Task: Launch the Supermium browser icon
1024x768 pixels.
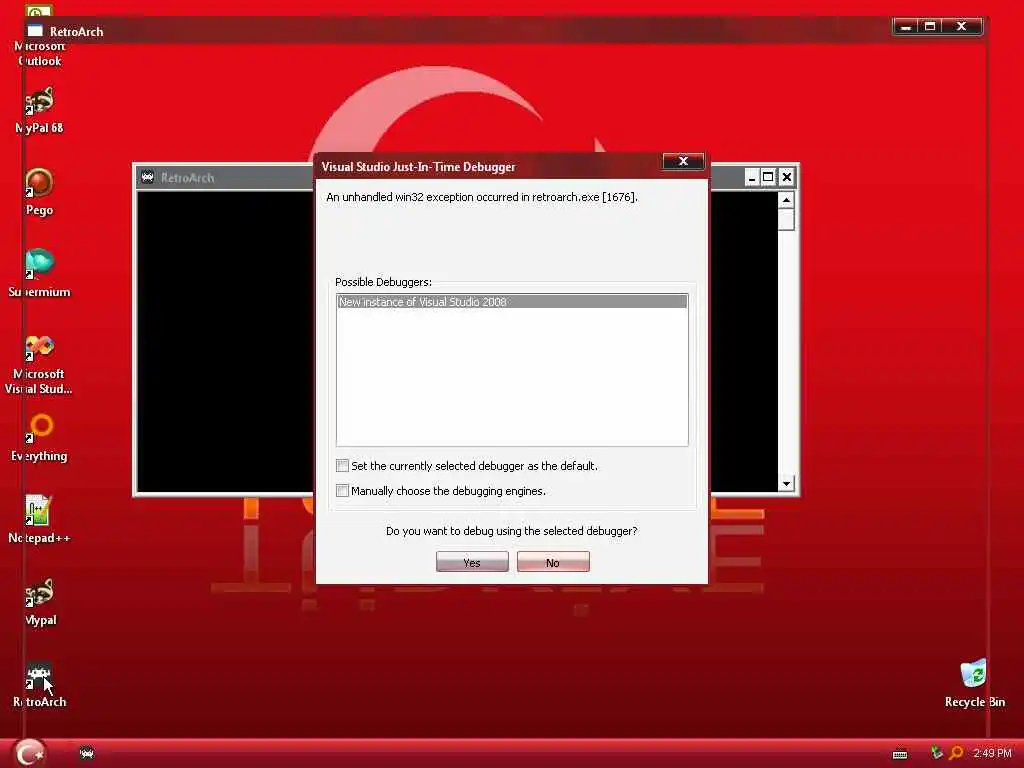Action: tap(39, 273)
